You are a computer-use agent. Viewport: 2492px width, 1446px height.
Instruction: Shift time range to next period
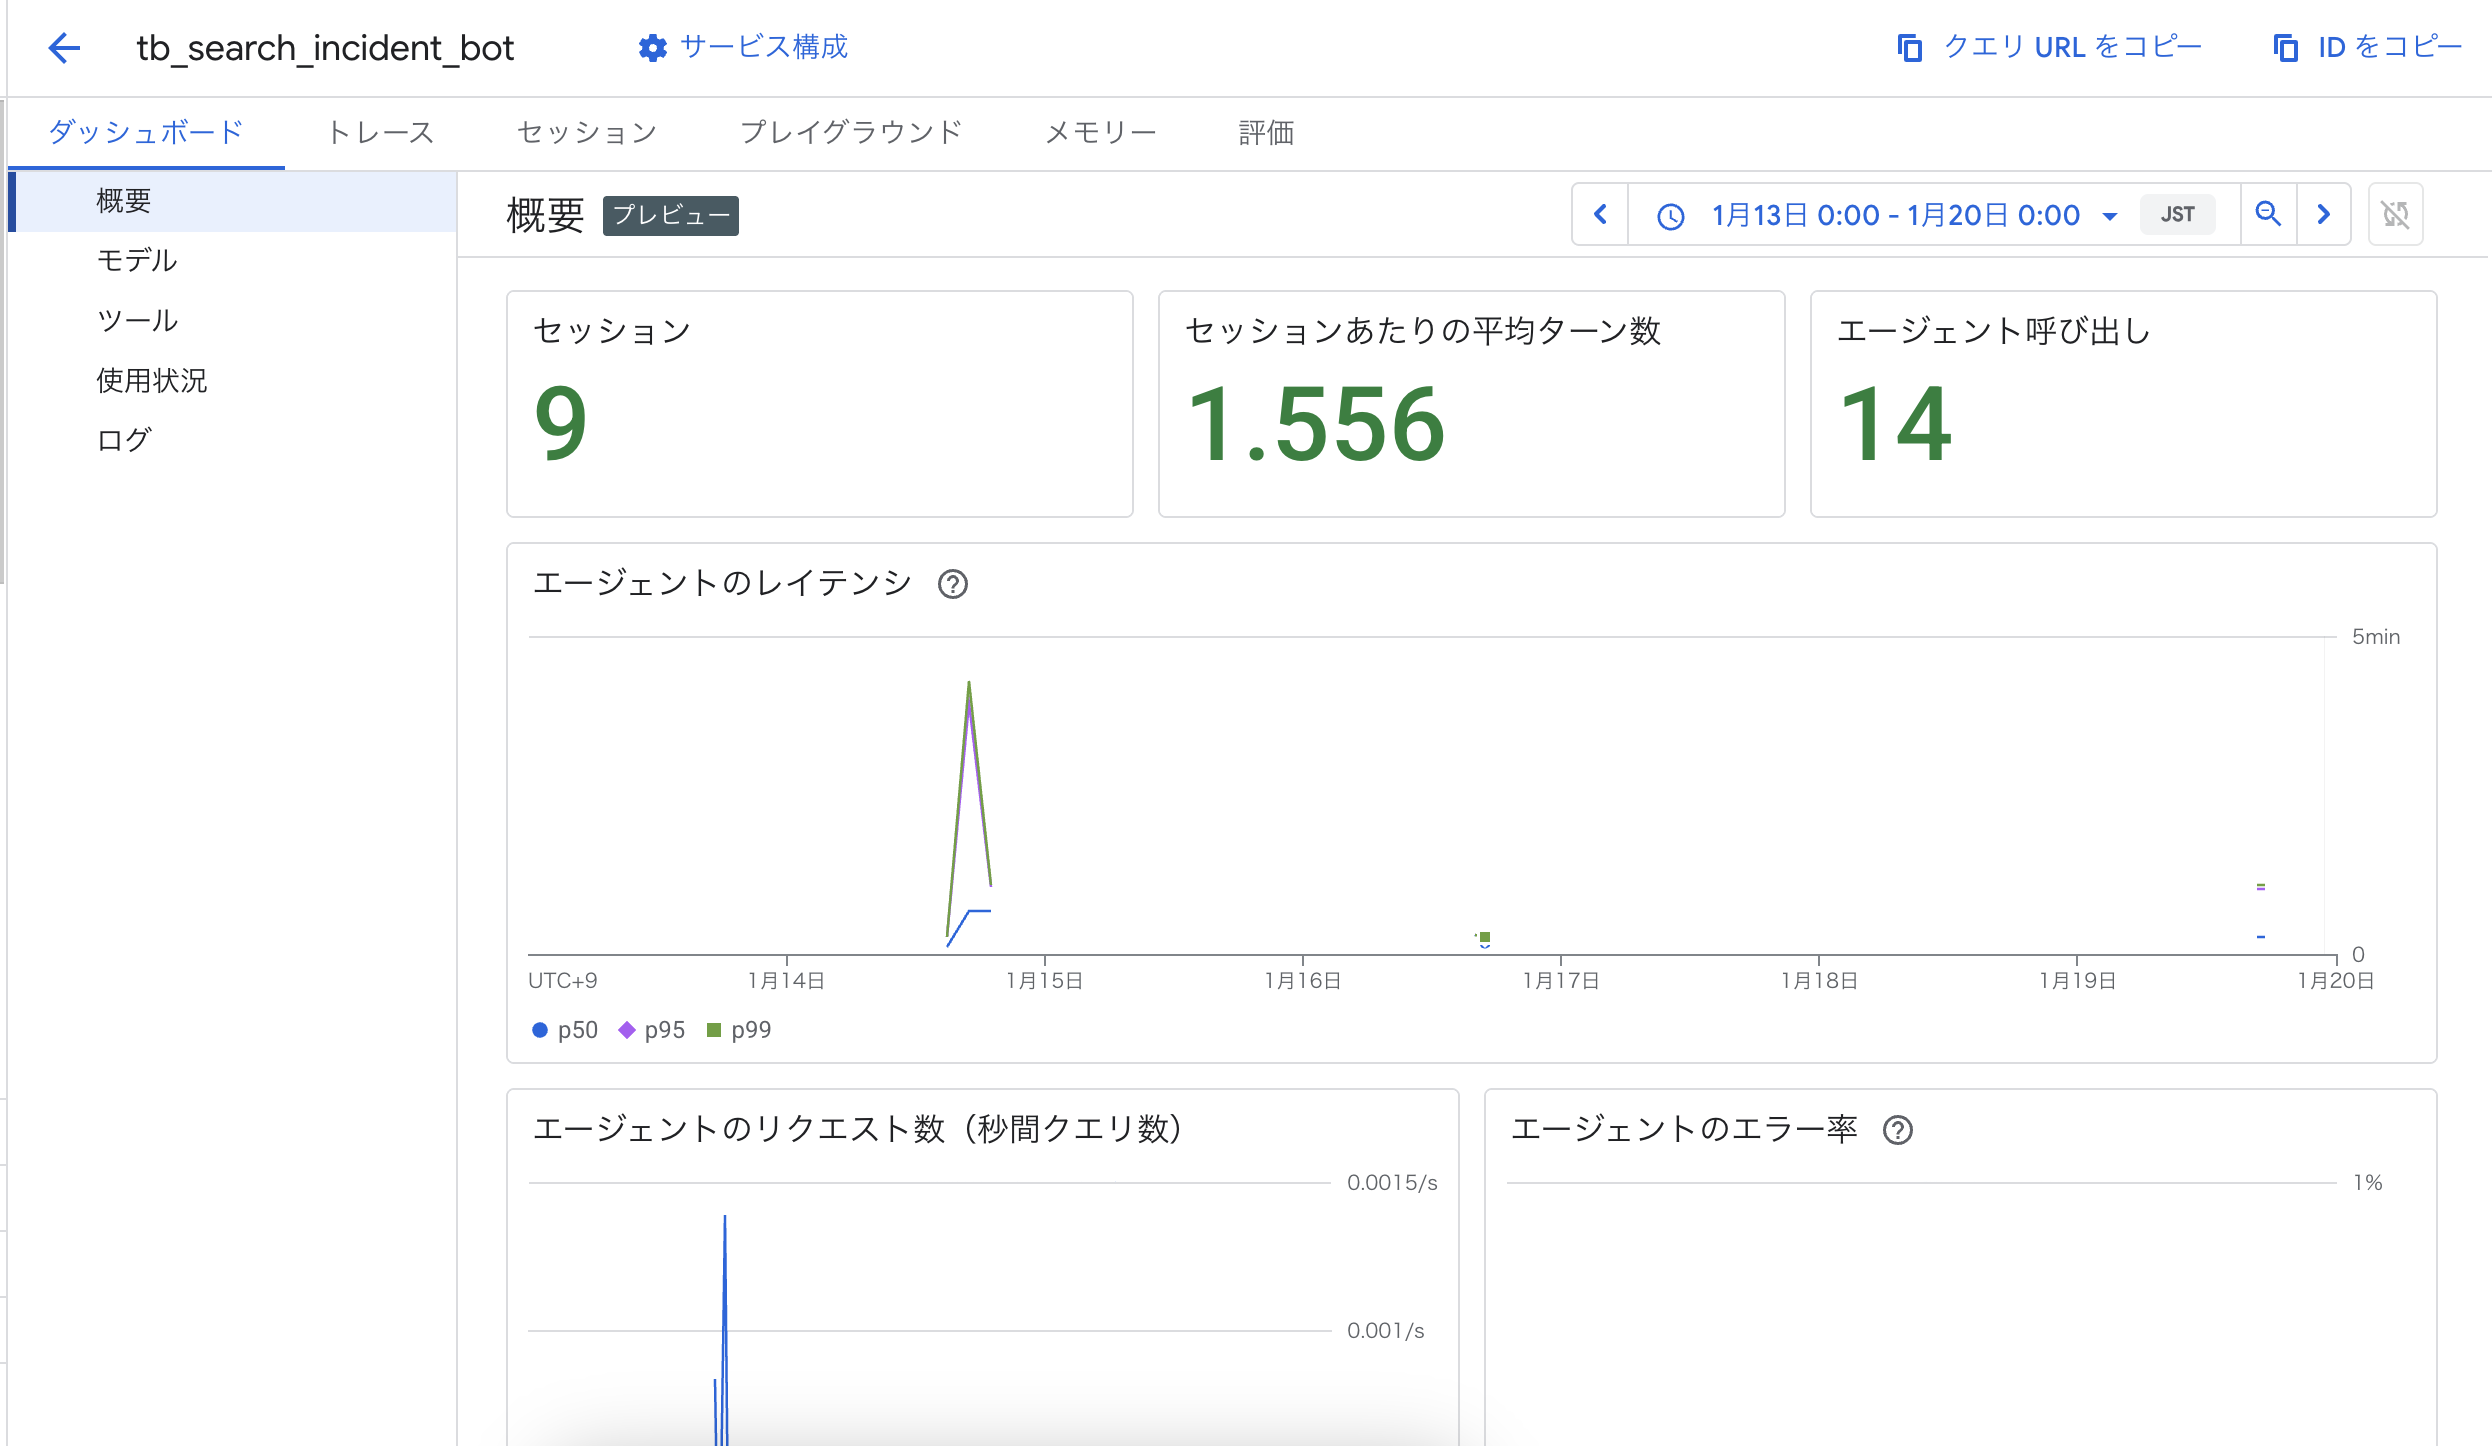(2324, 214)
